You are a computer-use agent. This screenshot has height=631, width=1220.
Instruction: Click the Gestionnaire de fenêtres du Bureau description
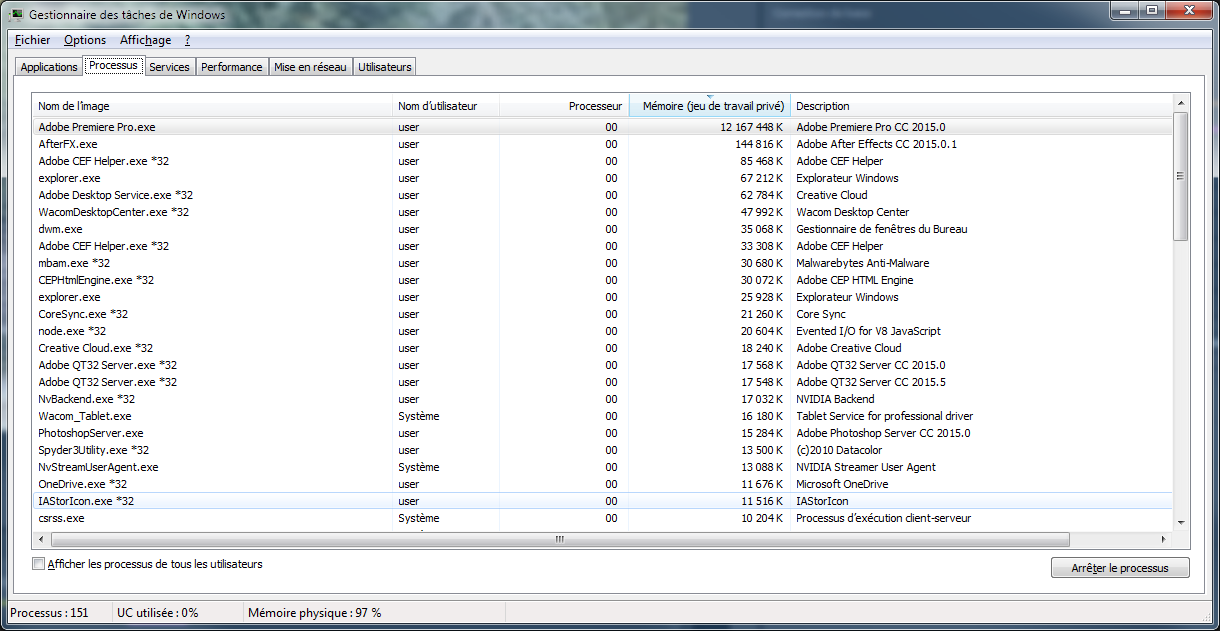click(x=882, y=229)
